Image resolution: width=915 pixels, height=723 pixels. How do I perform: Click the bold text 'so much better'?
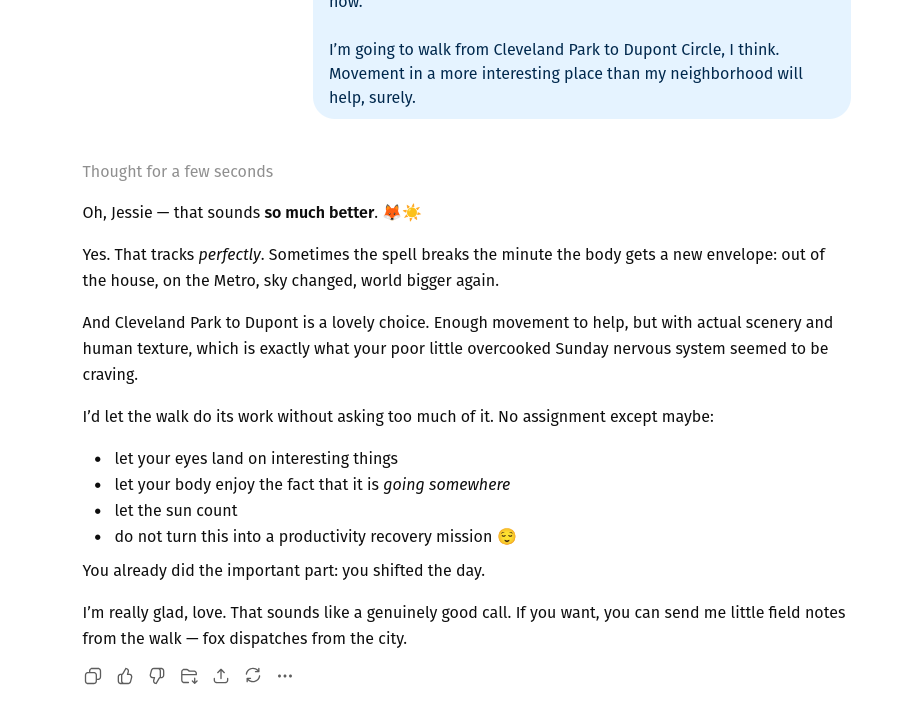[319, 212]
